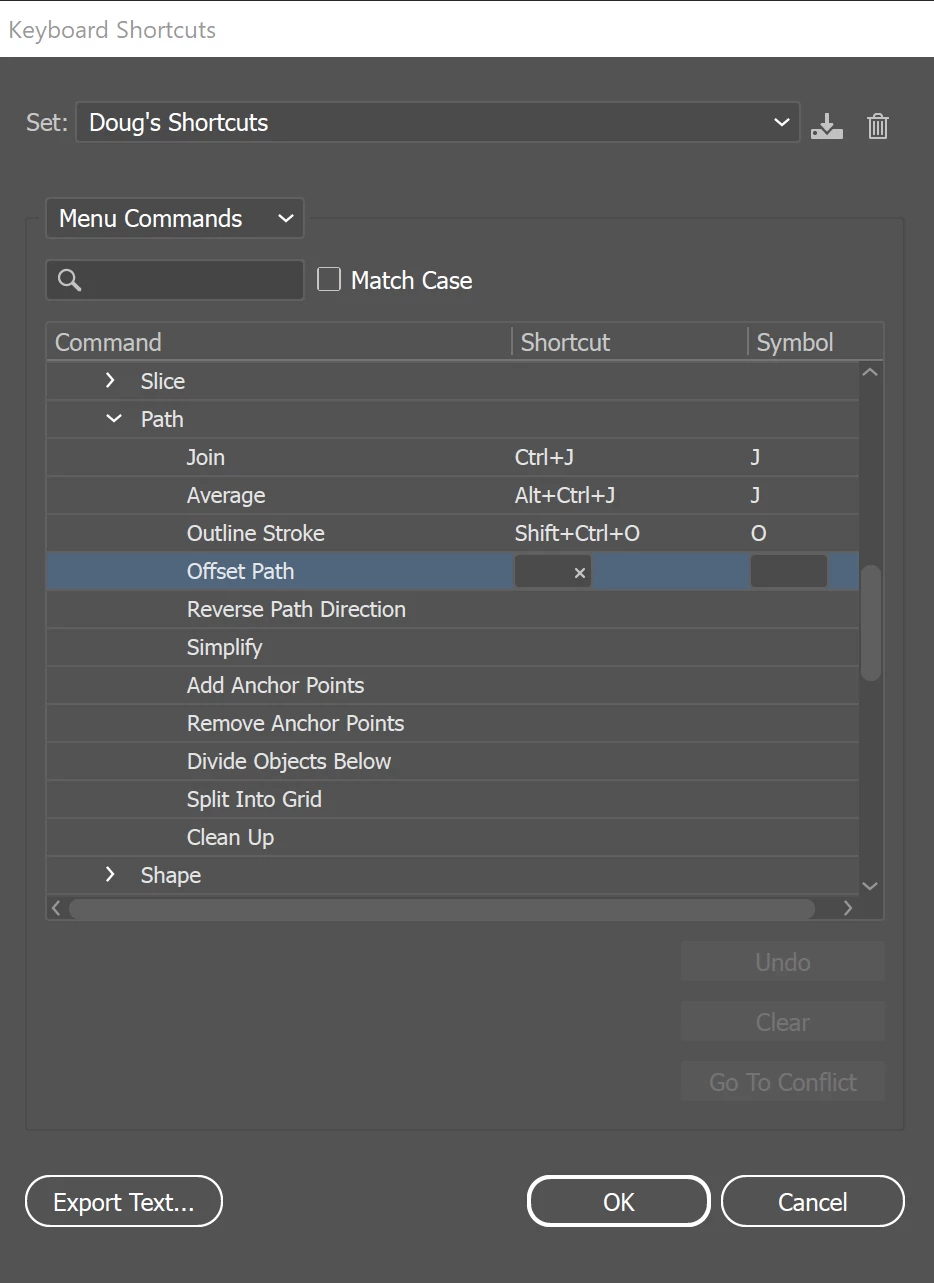Expand the Slice command group

110,381
